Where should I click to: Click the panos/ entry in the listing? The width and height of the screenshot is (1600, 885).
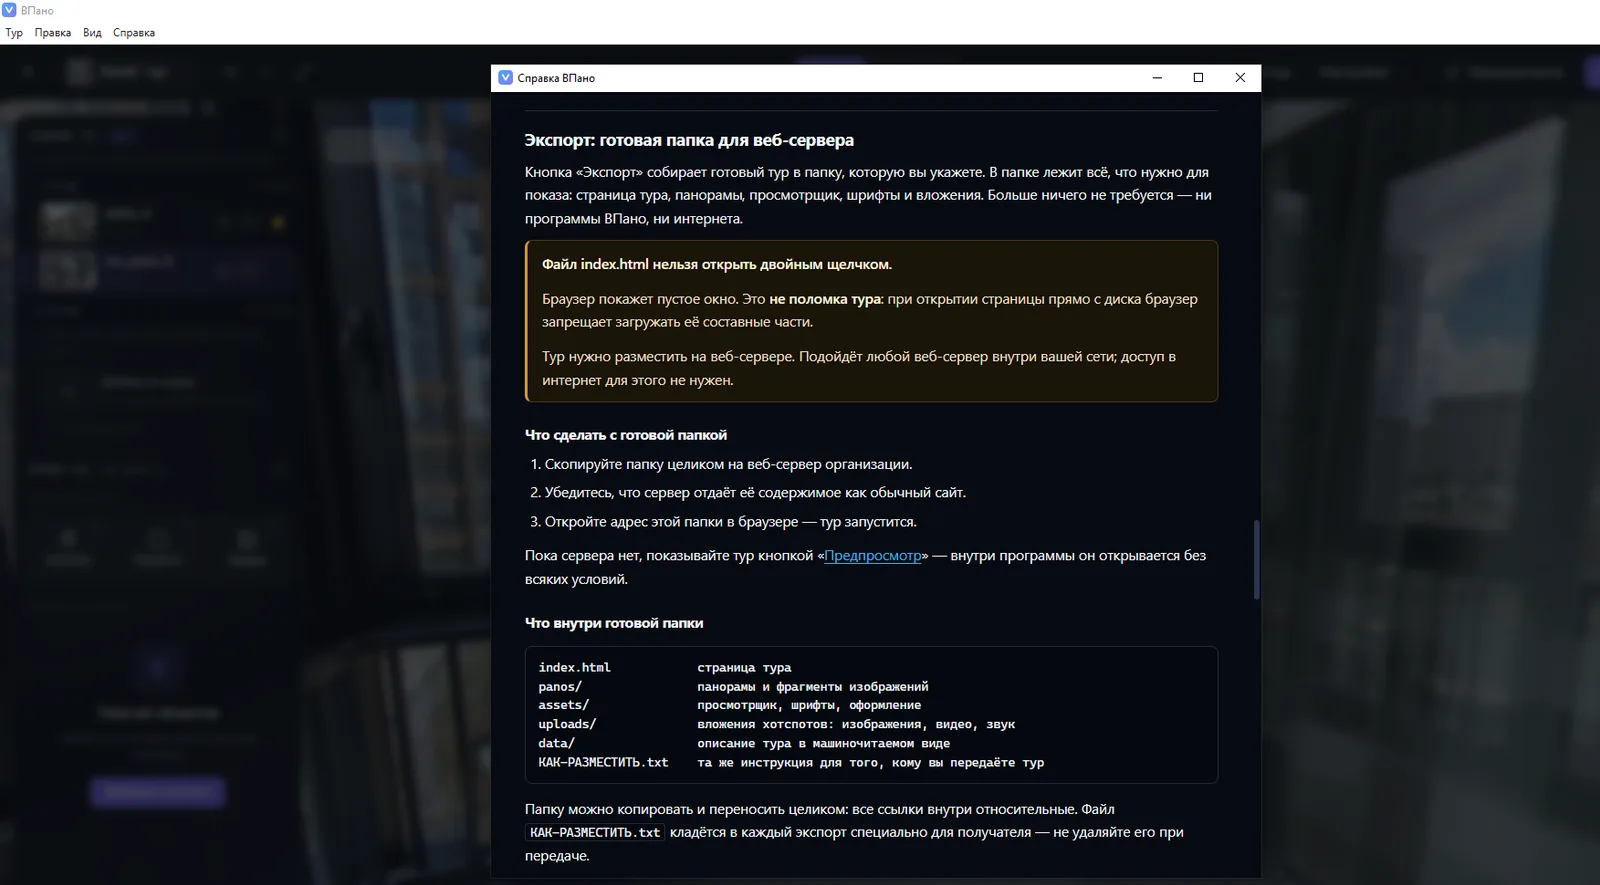click(560, 687)
